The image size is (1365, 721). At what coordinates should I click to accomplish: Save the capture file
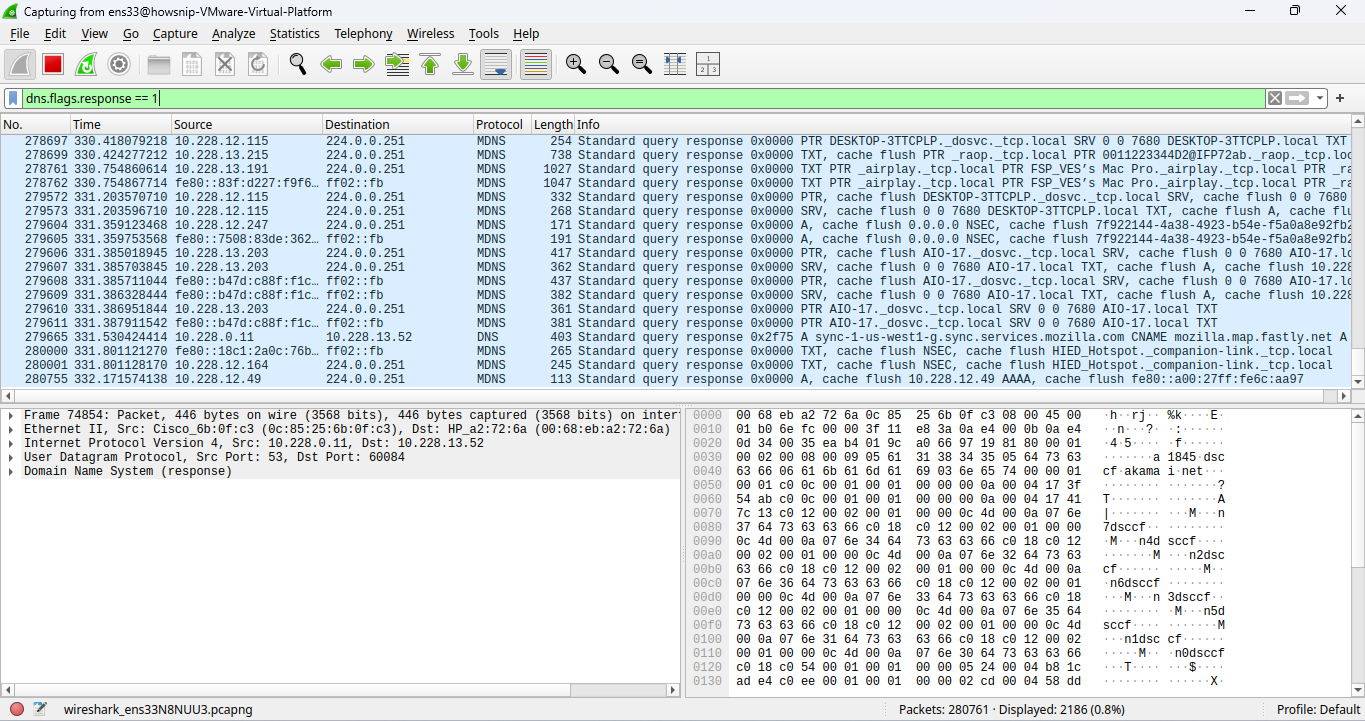click(192, 65)
